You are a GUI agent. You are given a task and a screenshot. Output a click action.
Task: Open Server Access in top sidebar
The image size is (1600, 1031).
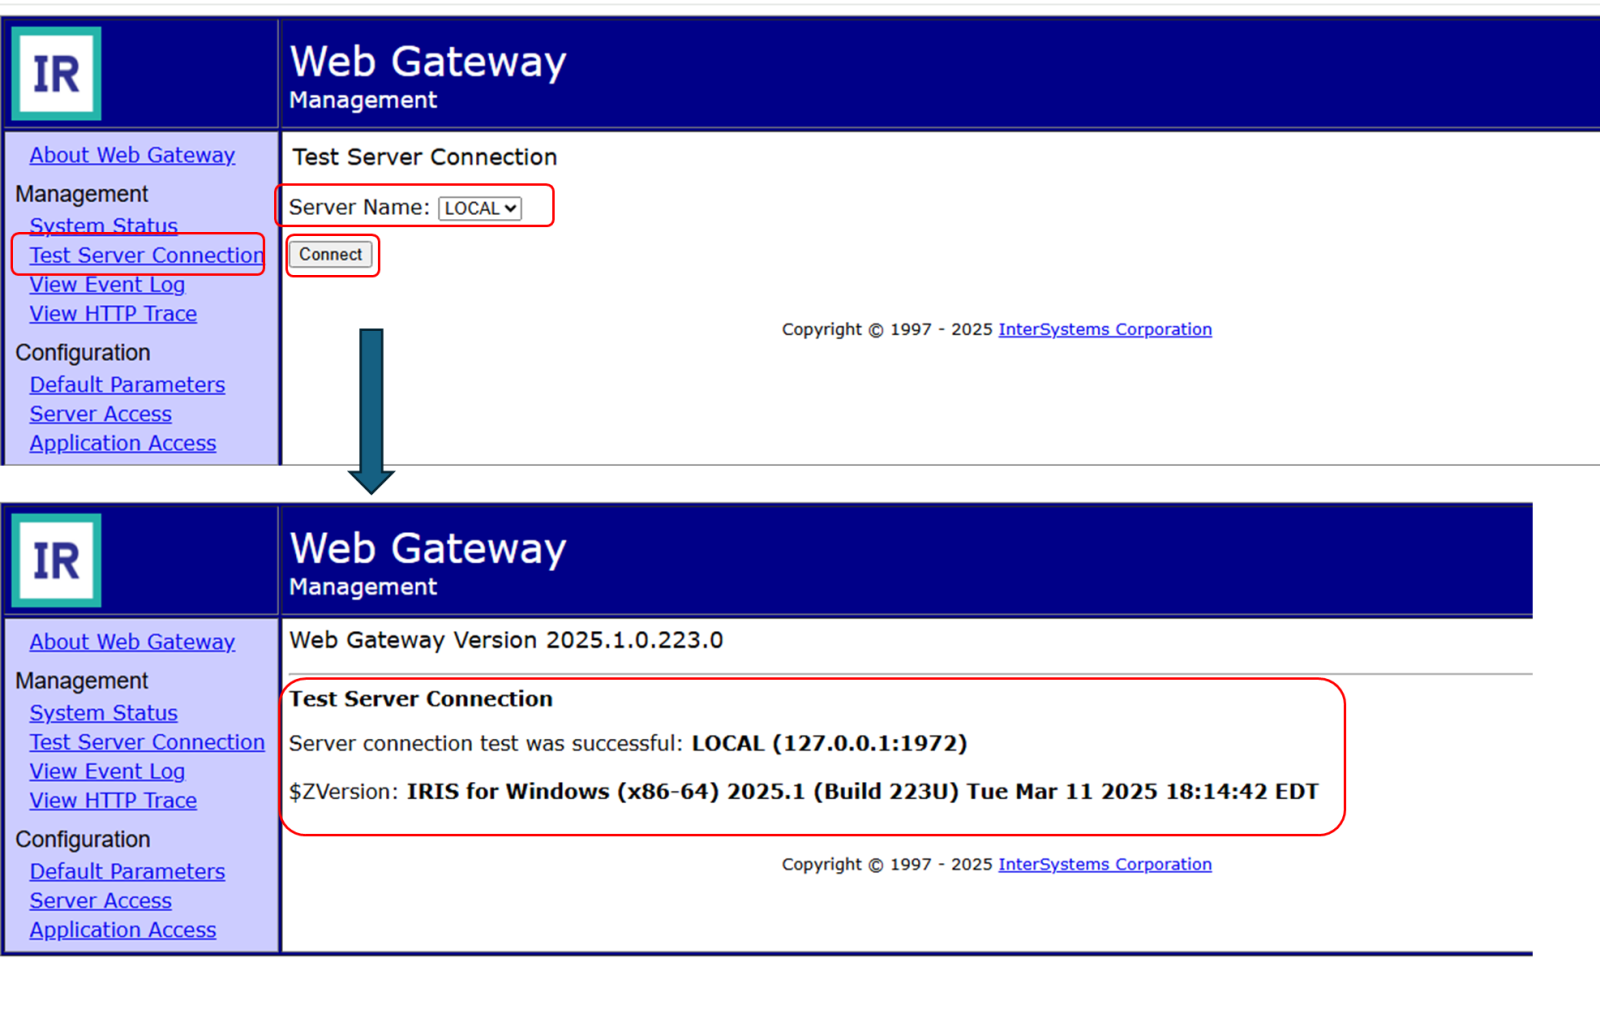click(100, 414)
